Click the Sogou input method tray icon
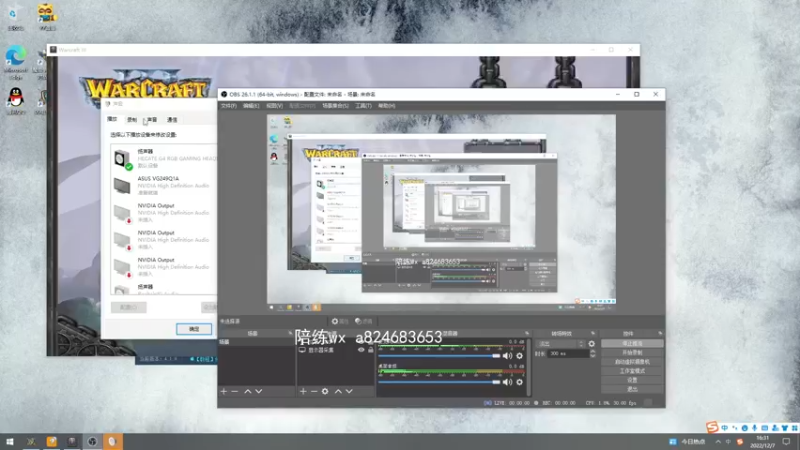The height and width of the screenshot is (450, 800). (x=740, y=441)
